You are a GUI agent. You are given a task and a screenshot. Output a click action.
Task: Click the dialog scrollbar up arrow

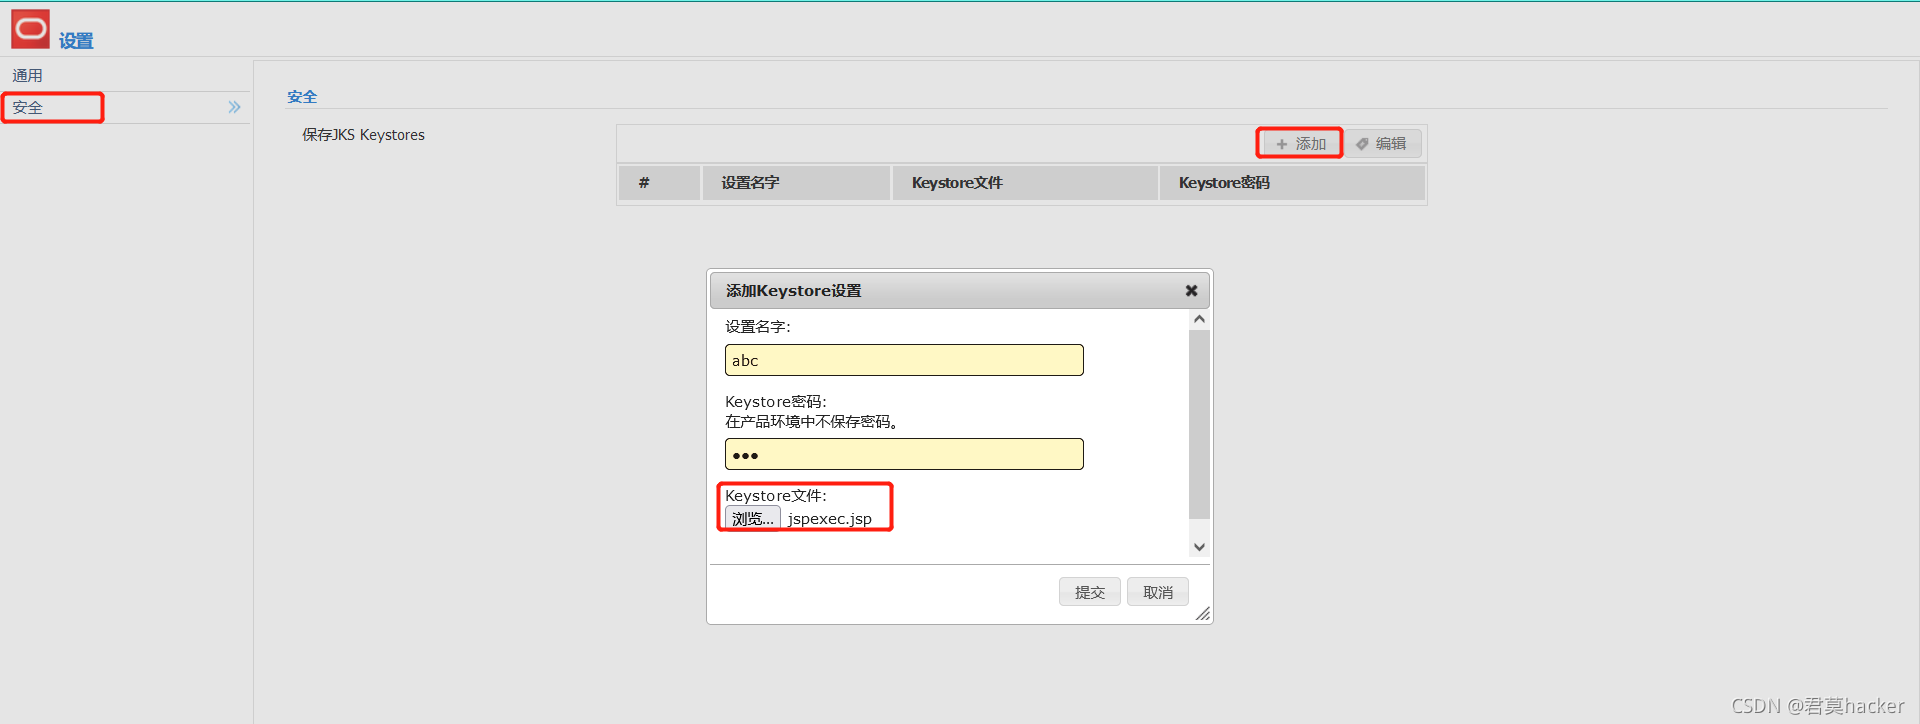click(1199, 319)
